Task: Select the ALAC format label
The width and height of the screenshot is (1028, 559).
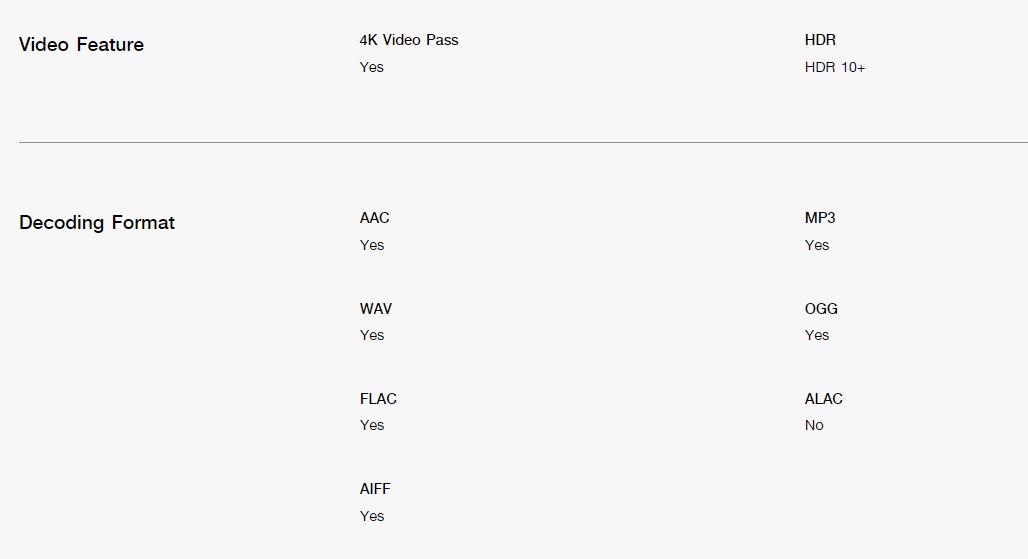Action: (x=823, y=399)
